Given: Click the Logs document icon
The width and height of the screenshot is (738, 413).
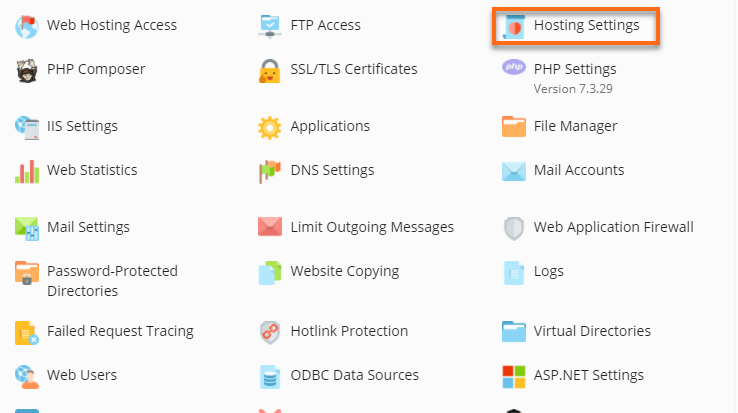Looking at the screenshot, I should tap(513, 273).
